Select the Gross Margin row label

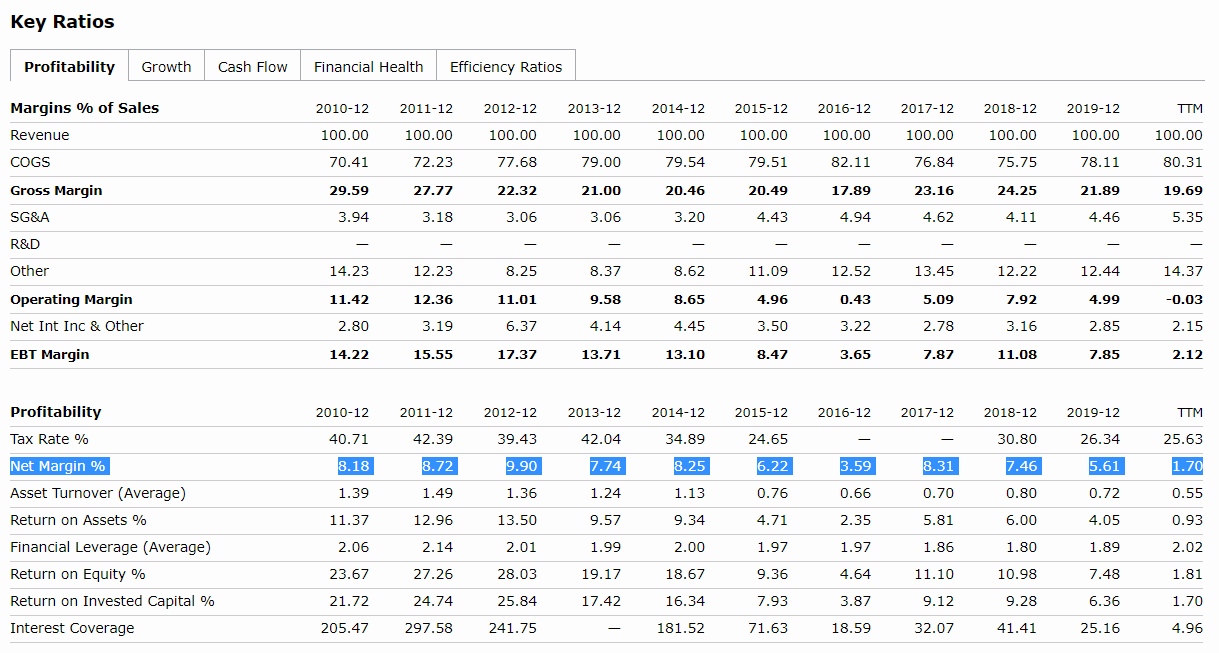(56, 190)
